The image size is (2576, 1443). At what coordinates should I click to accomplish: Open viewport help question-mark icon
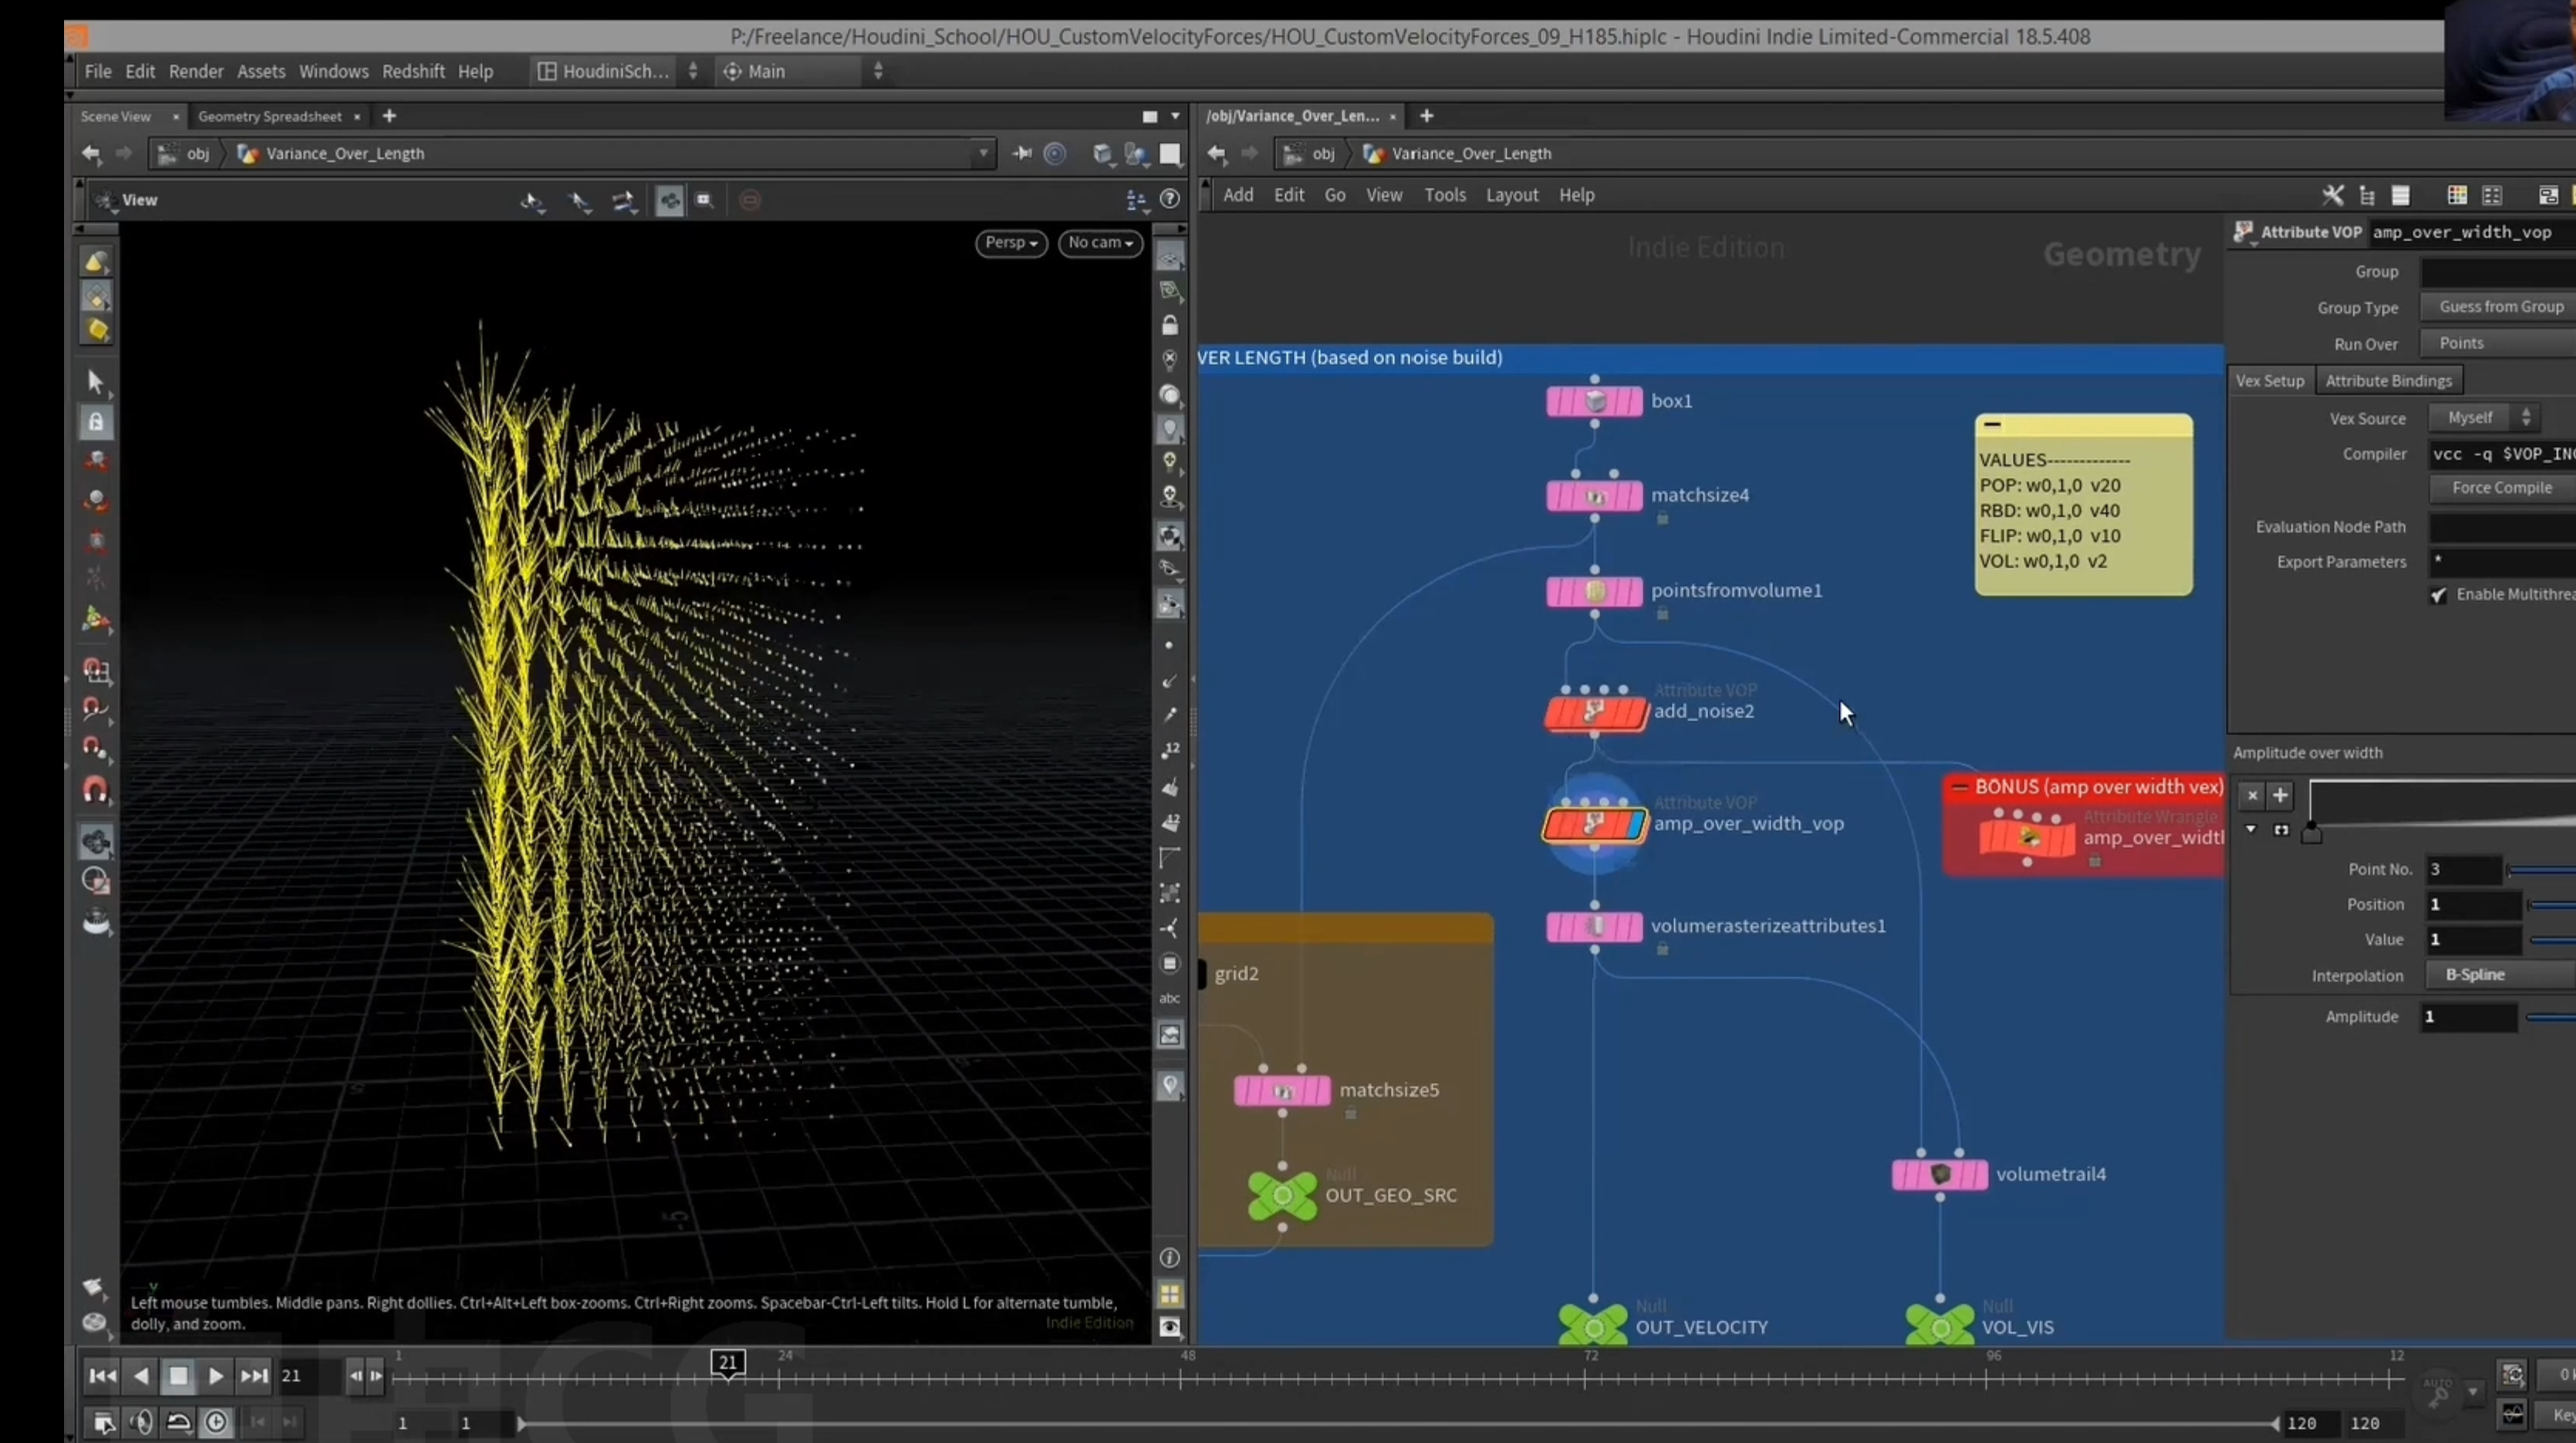coord(1169,200)
